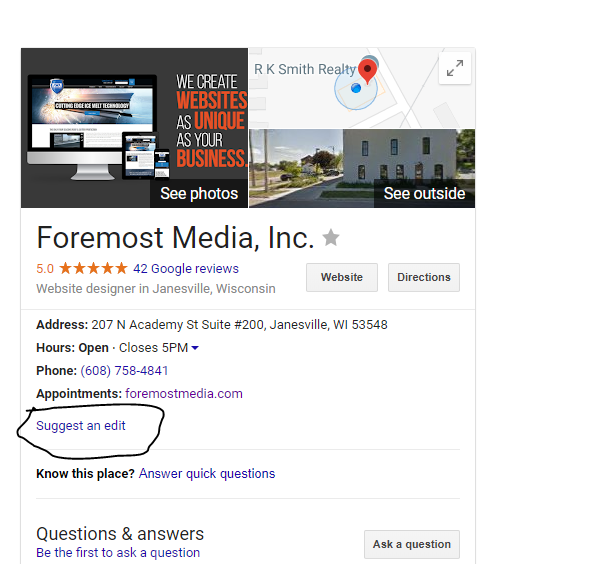Click the red location pin on the map
This screenshot has height=564, width=612.
point(368,70)
